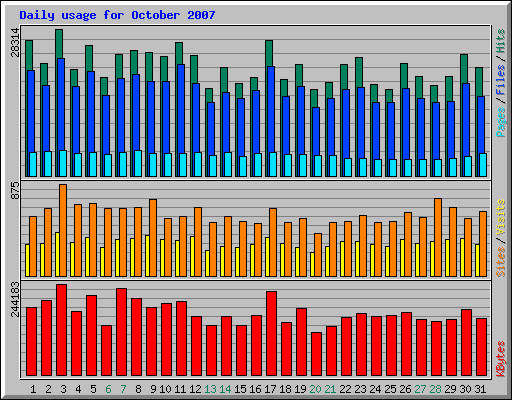
Task: Select the Visits legend label
Action: click(x=501, y=217)
